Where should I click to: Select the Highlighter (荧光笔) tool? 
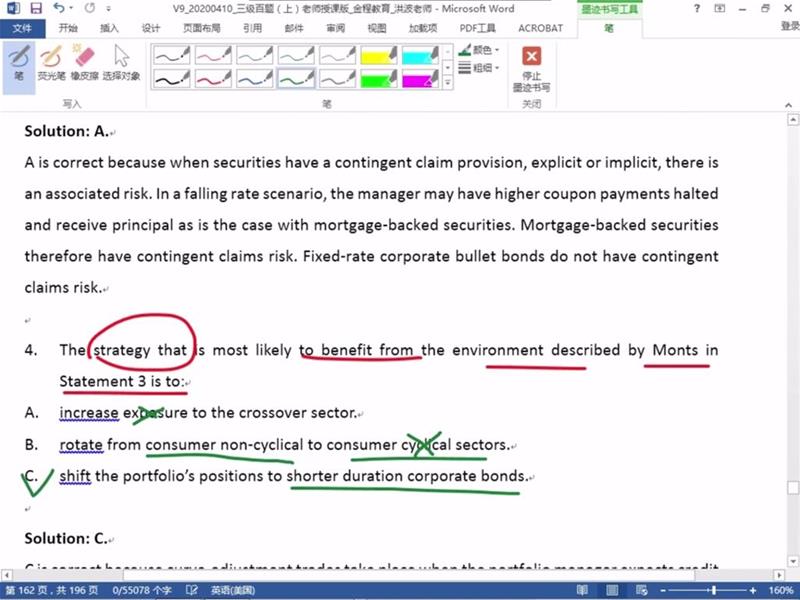tap(50, 62)
